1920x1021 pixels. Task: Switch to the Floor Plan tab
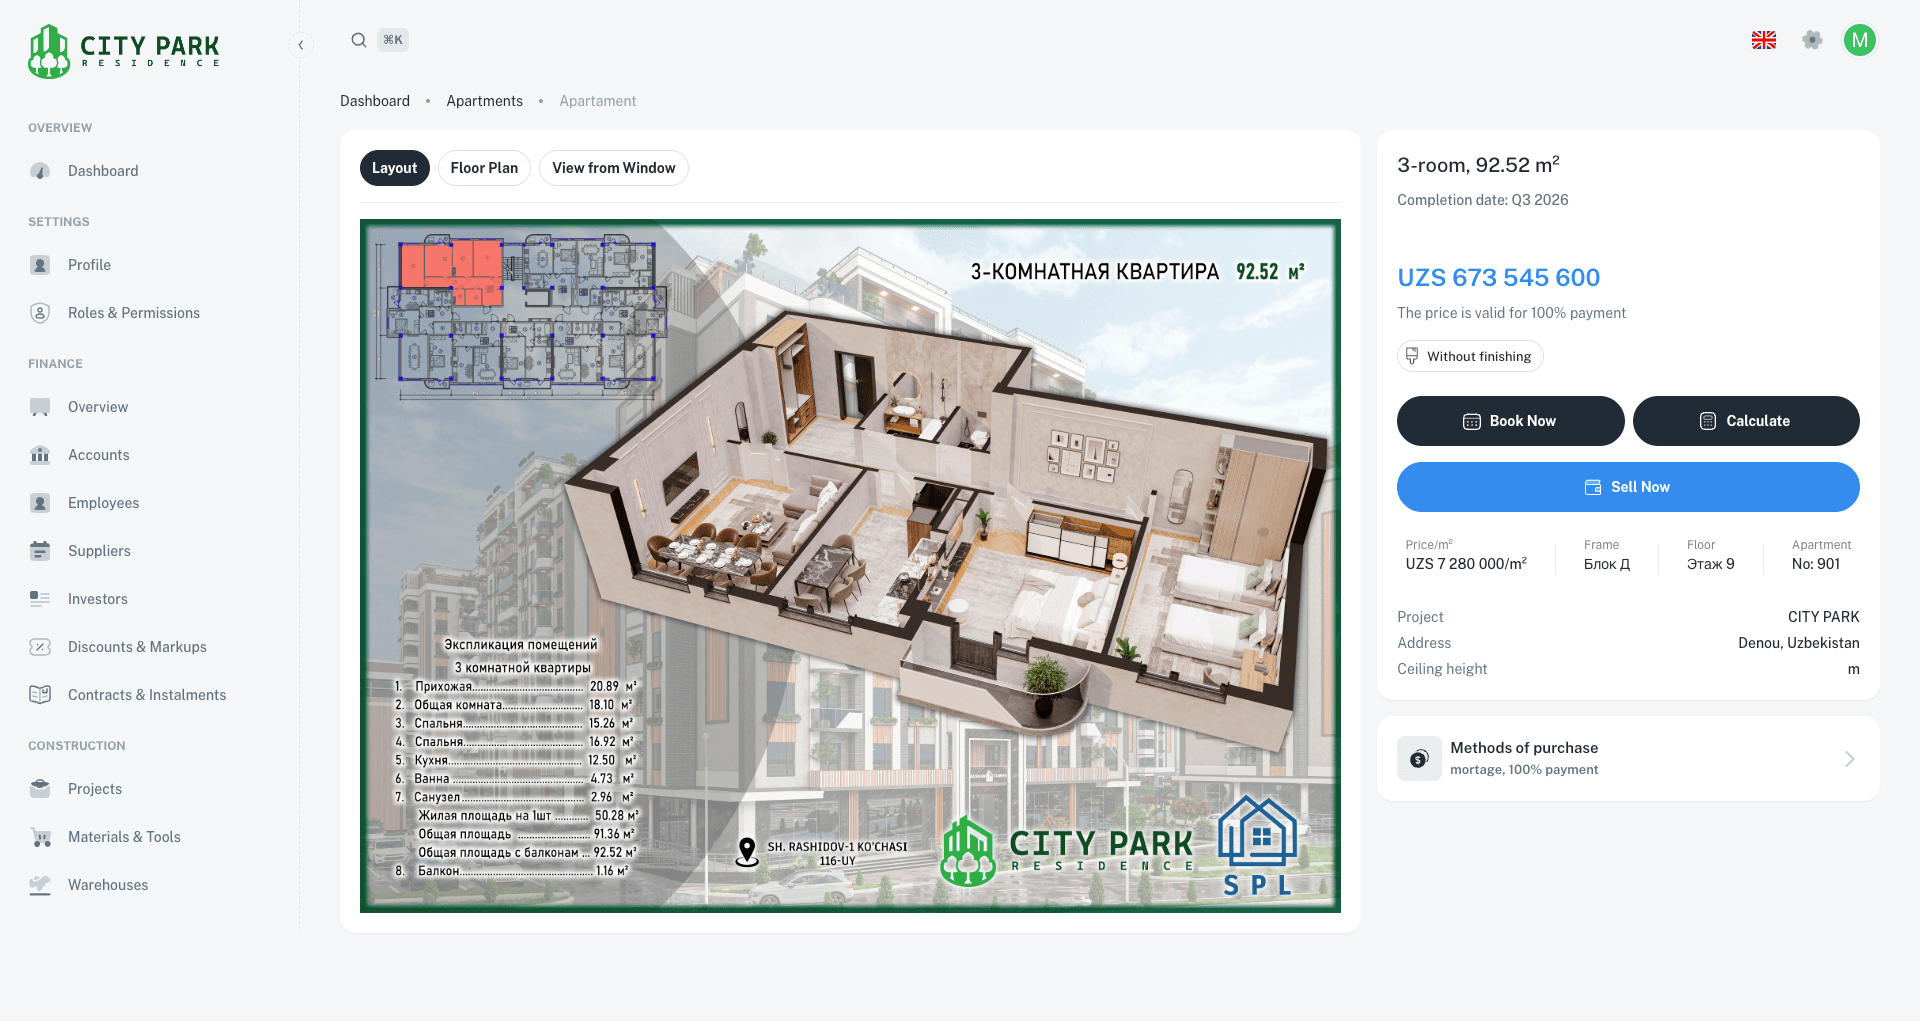tap(484, 168)
